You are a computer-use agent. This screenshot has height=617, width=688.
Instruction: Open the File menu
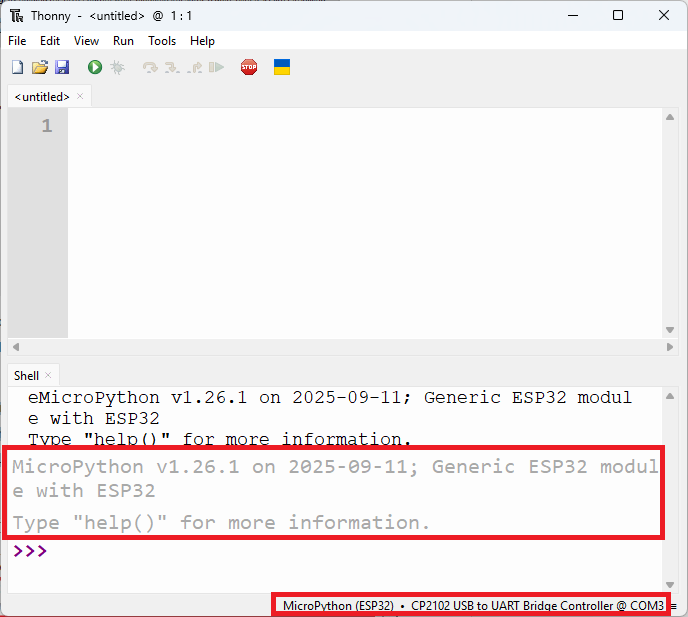click(17, 41)
